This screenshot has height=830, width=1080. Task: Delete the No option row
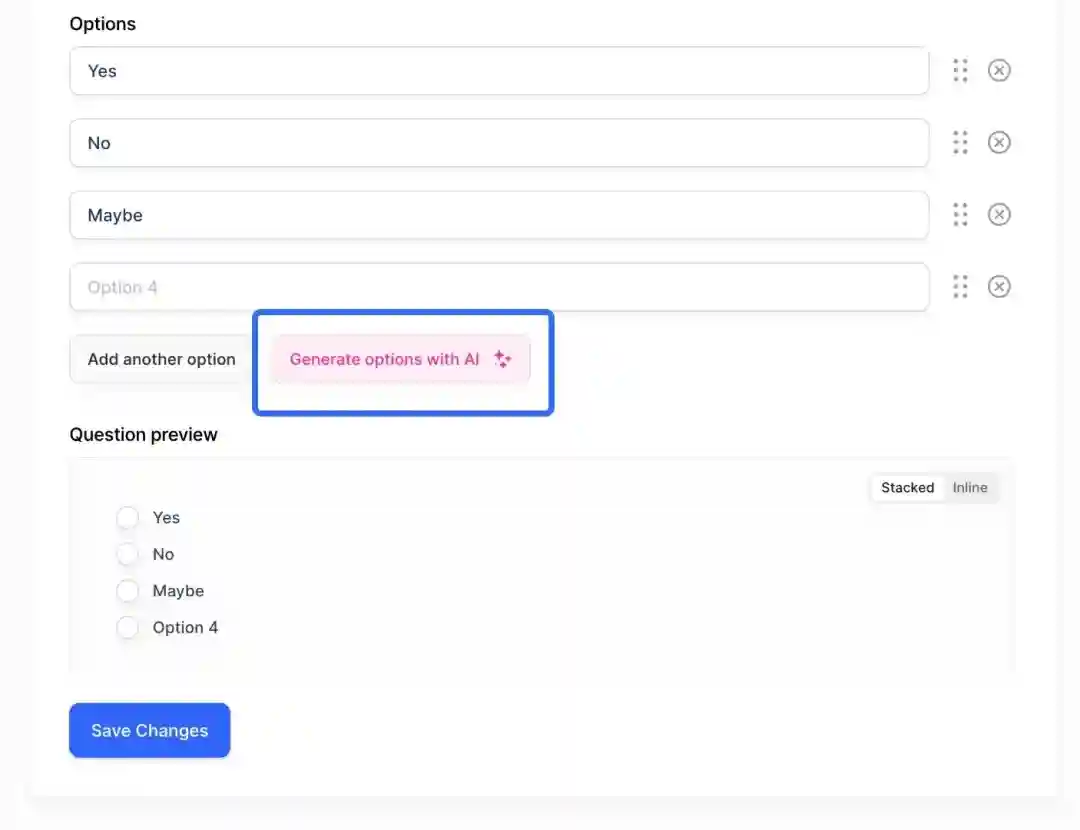pos(999,143)
